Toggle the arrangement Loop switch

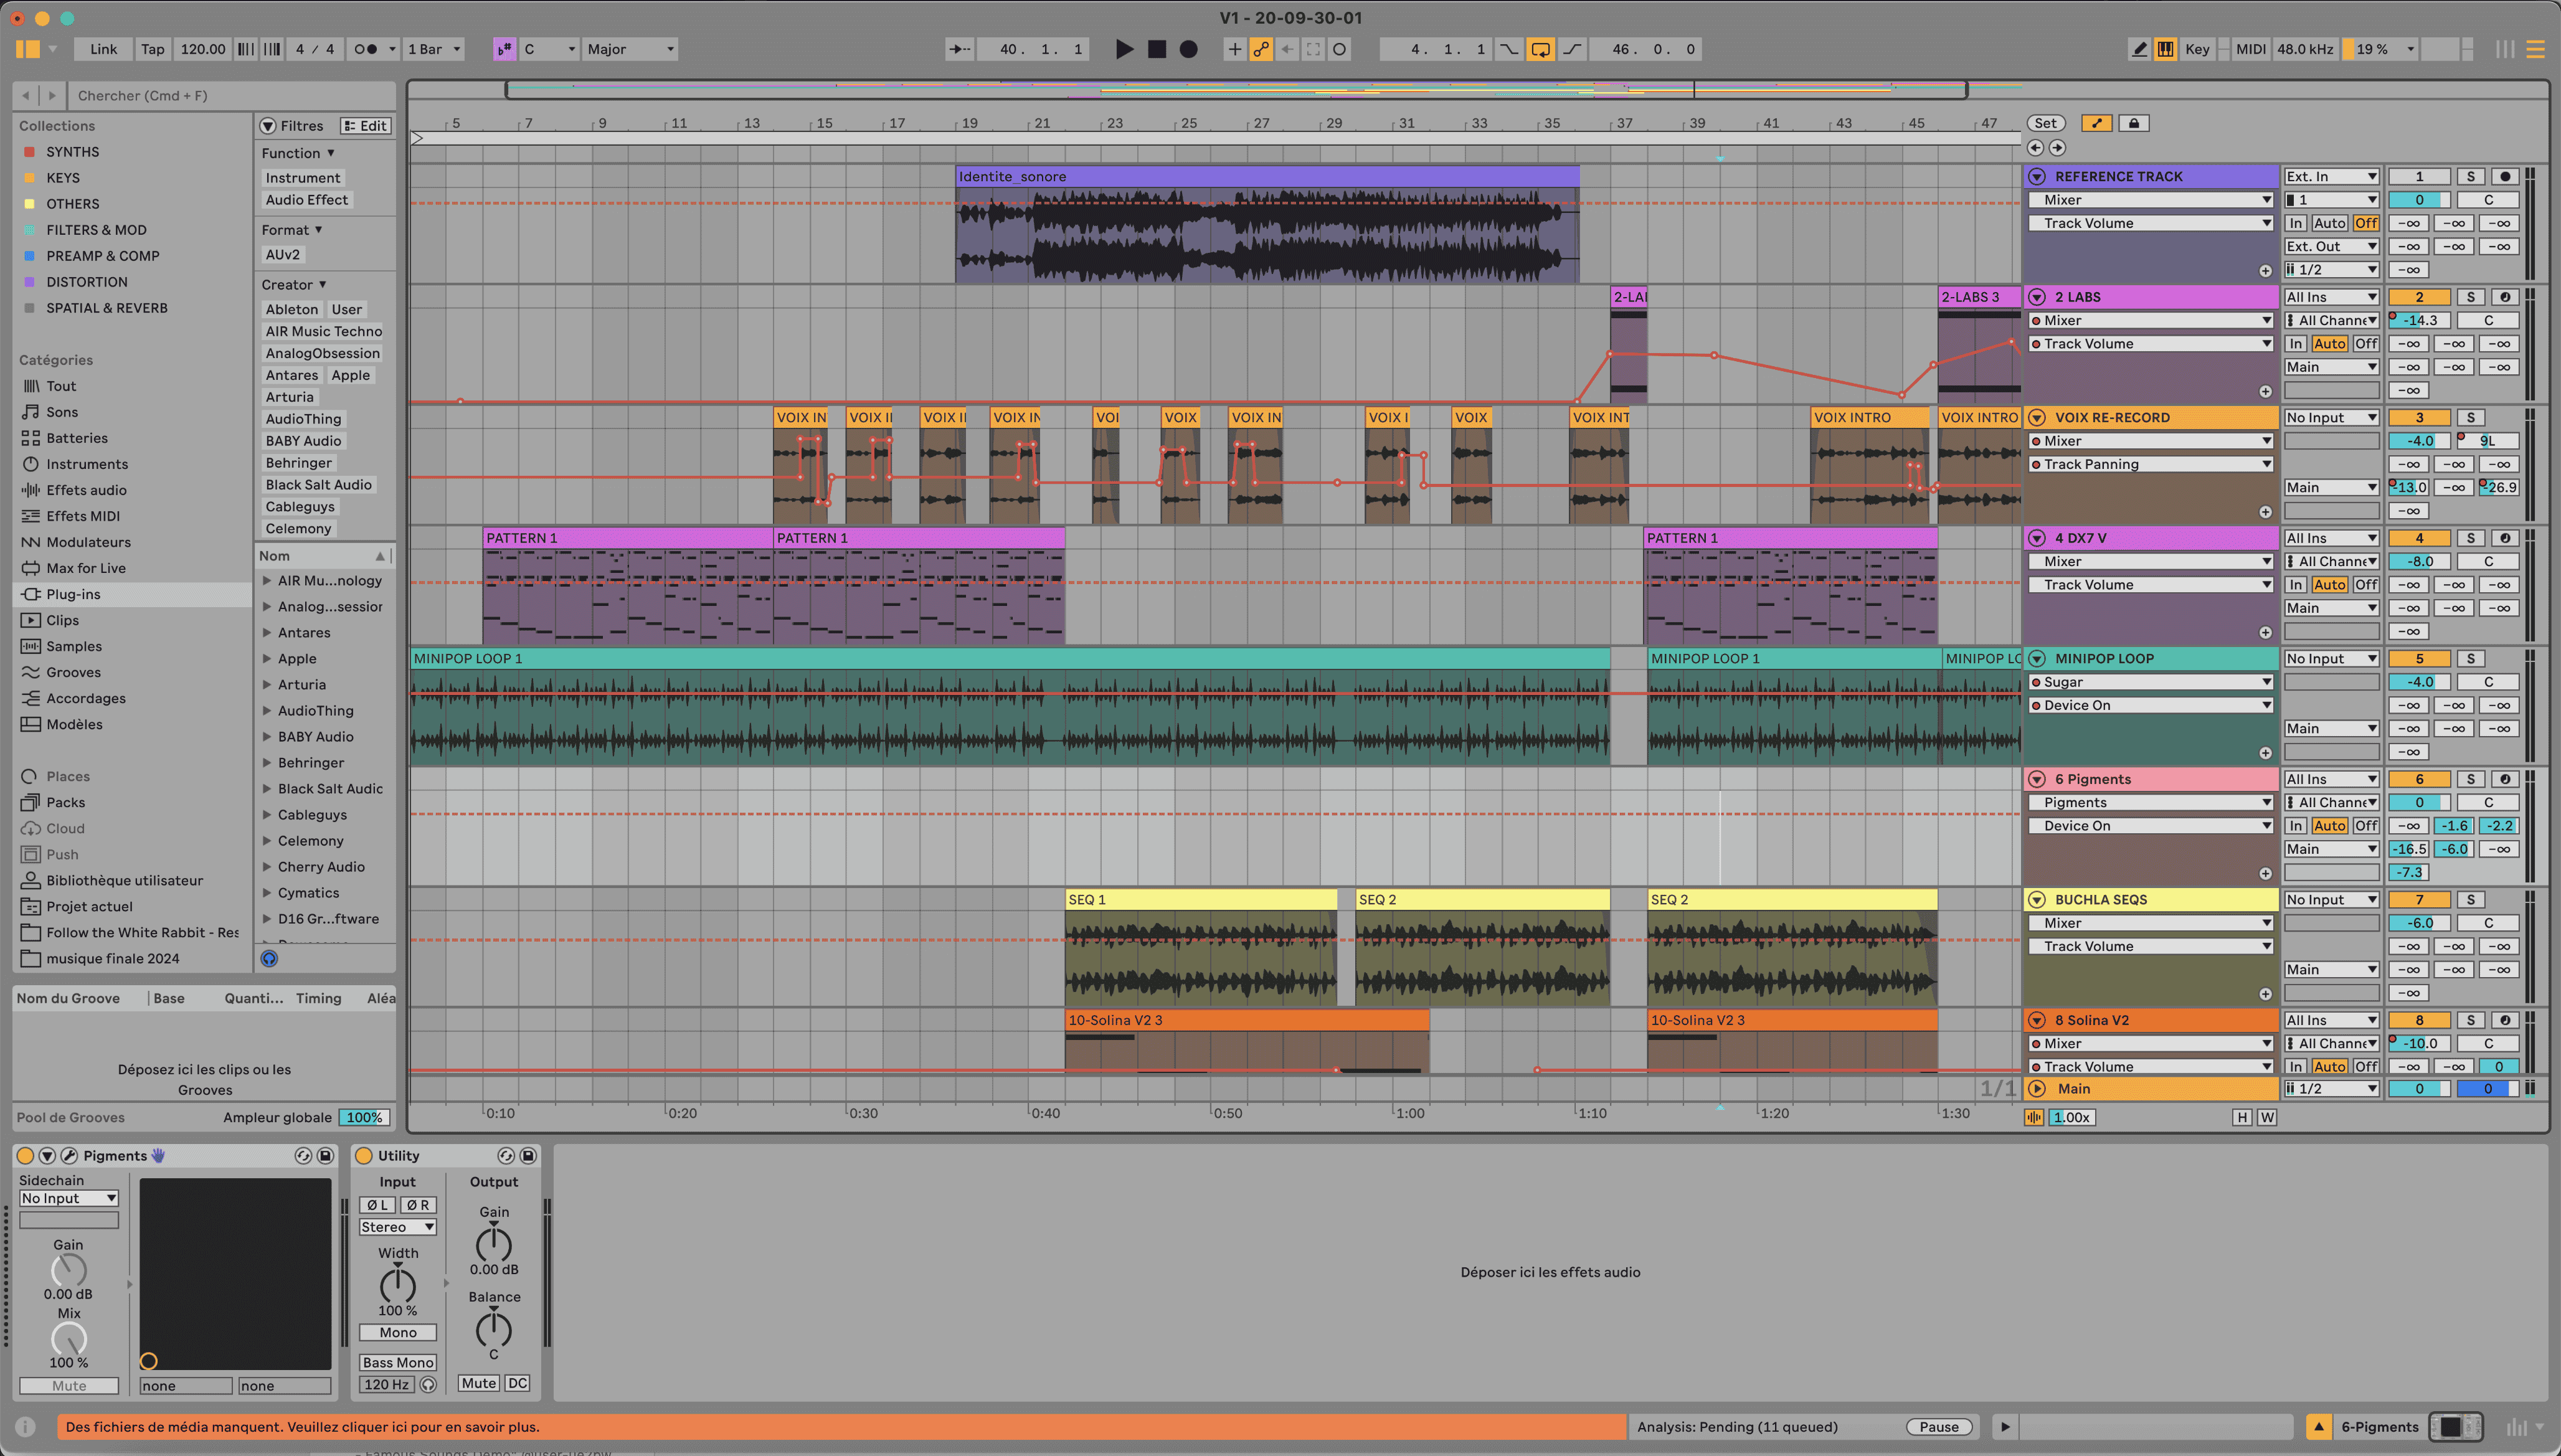point(1541,49)
